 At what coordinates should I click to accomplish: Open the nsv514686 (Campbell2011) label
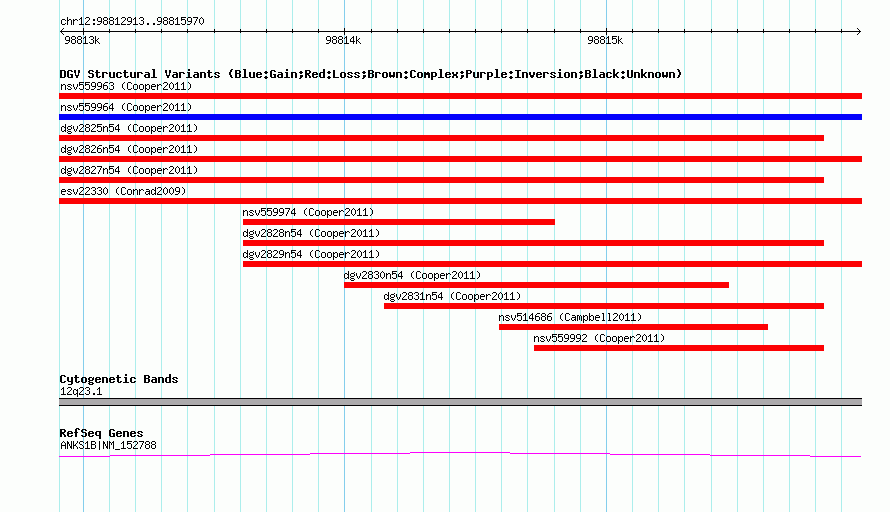click(x=570, y=317)
